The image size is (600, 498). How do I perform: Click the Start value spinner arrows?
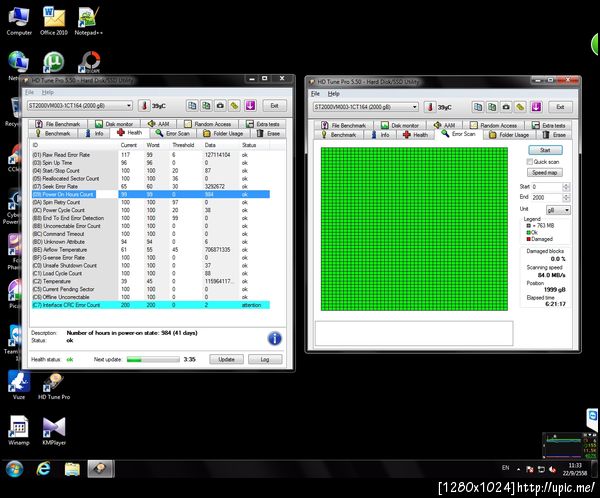tap(566, 187)
